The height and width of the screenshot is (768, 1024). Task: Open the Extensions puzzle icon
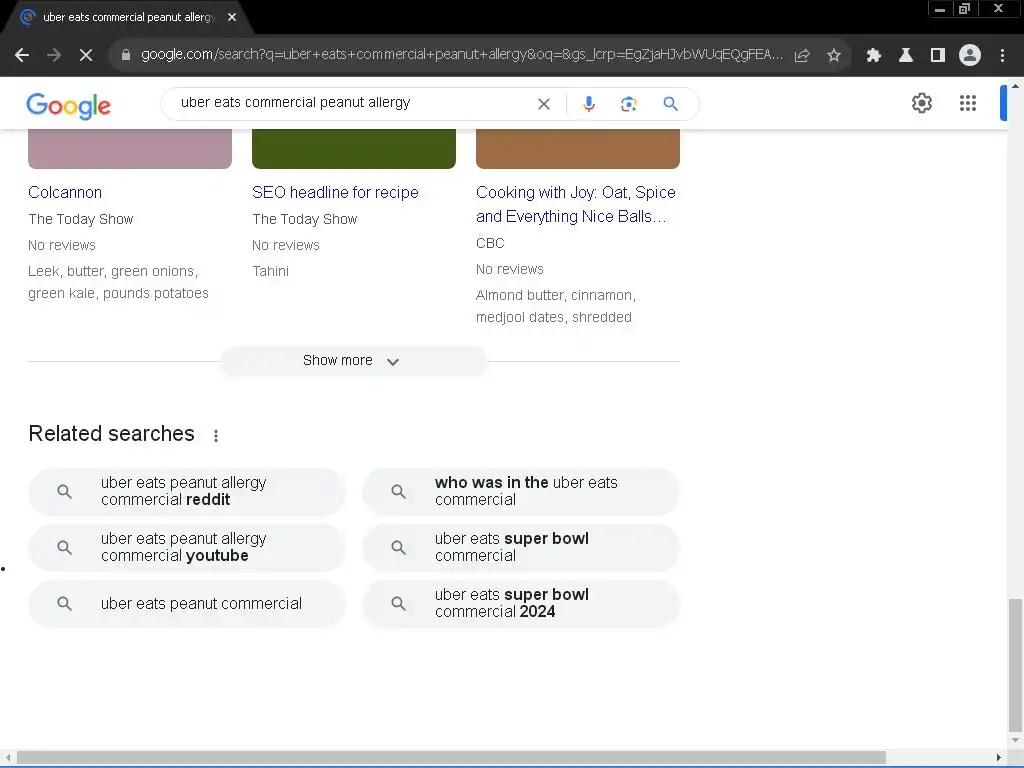coord(874,56)
